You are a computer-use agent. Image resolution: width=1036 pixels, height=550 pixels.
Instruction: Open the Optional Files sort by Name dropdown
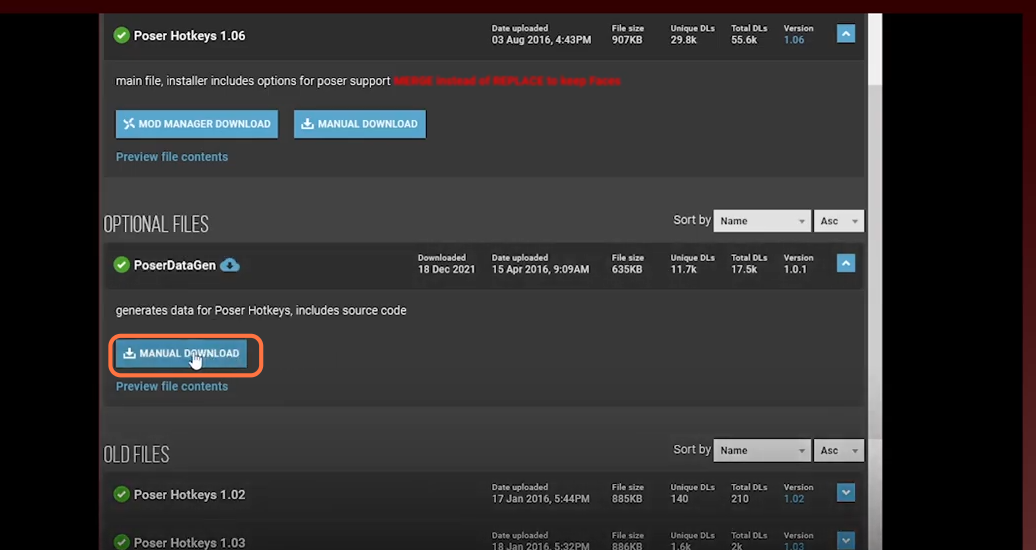tap(762, 221)
